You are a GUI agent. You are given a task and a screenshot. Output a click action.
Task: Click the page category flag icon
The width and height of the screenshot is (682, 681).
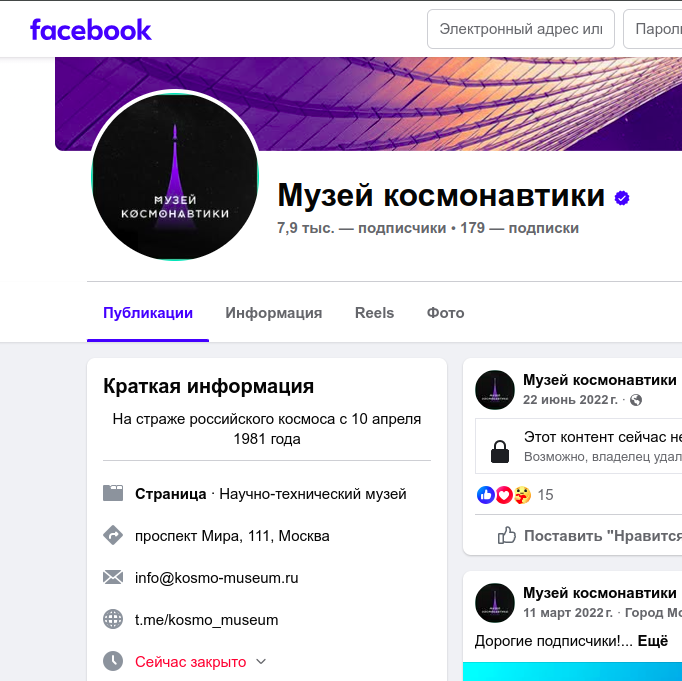113,494
